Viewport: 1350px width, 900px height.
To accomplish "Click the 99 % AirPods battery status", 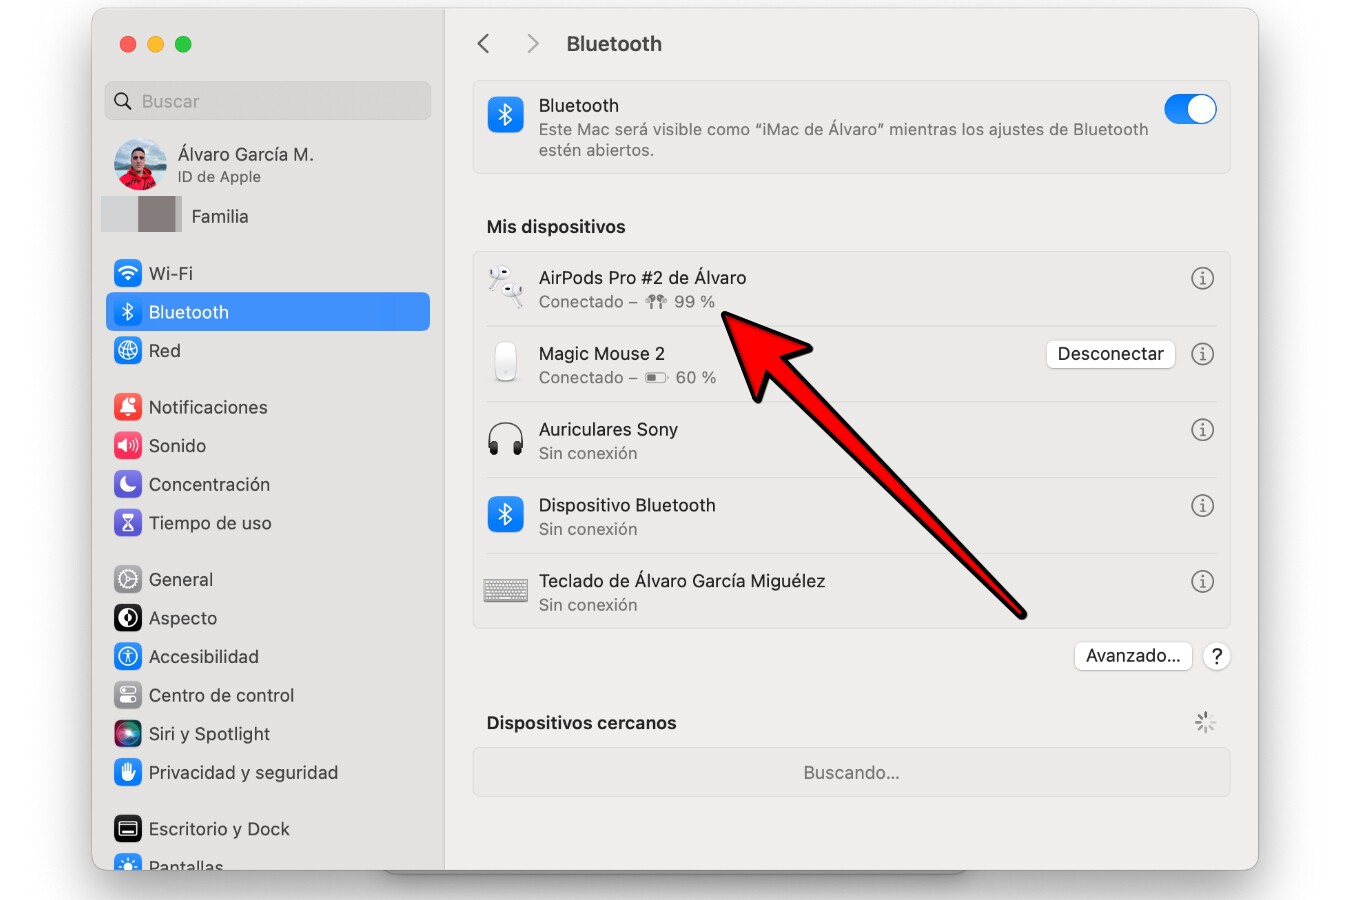I will 695,302.
